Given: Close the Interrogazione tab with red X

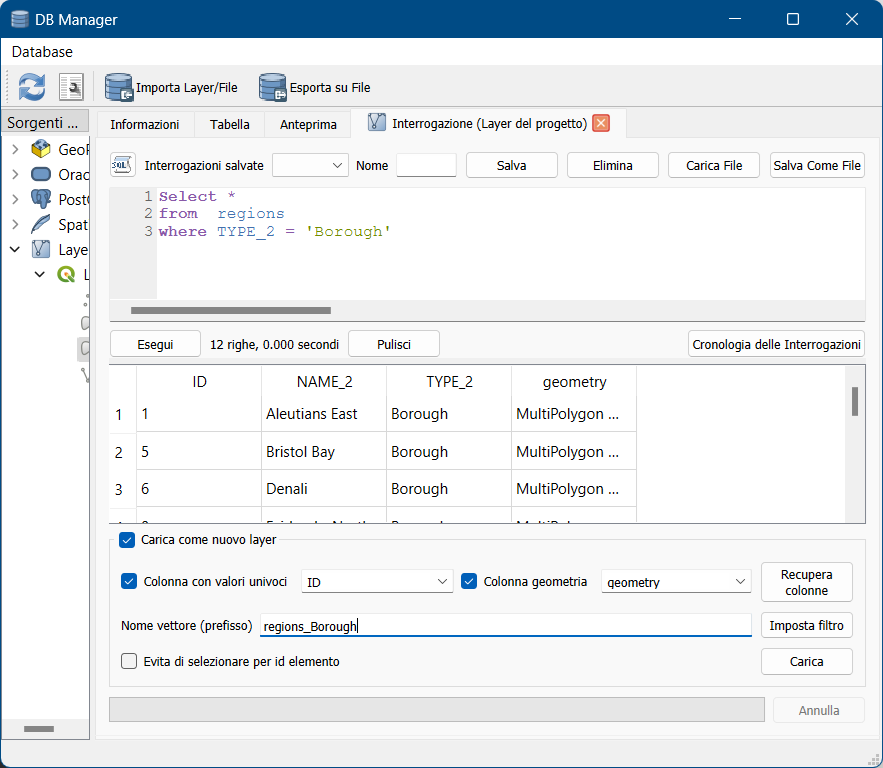Looking at the screenshot, I should click(601, 123).
